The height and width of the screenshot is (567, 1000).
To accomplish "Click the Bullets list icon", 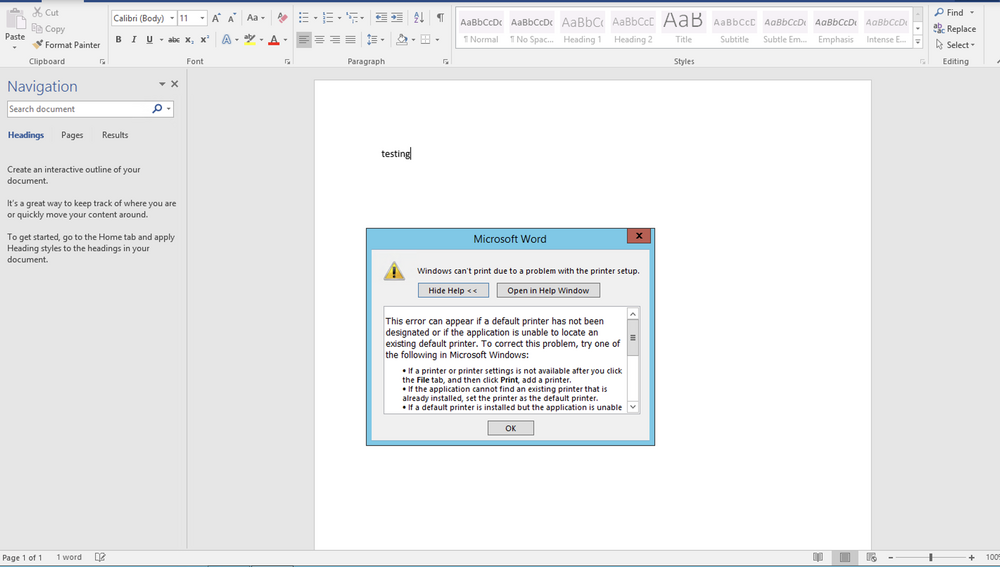I will point(304,18).
